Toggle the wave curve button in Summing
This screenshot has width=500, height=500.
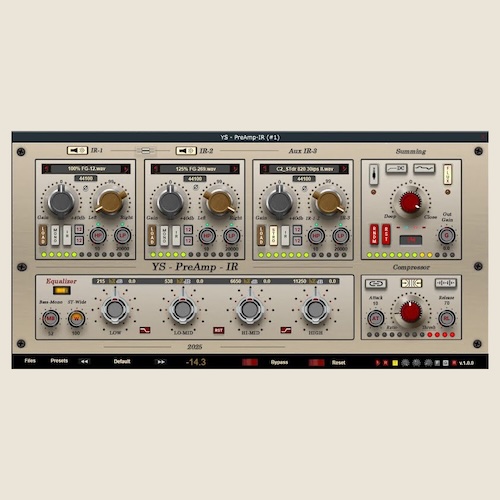[424, 168]
